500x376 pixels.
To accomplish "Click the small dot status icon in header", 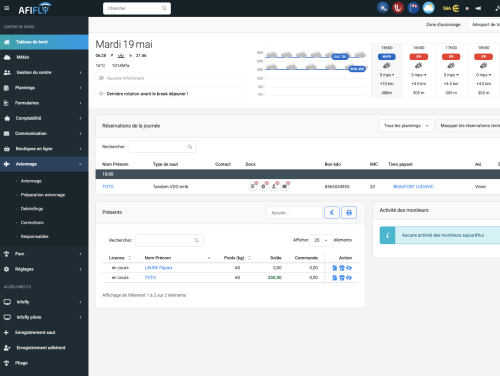I will 467,8.
